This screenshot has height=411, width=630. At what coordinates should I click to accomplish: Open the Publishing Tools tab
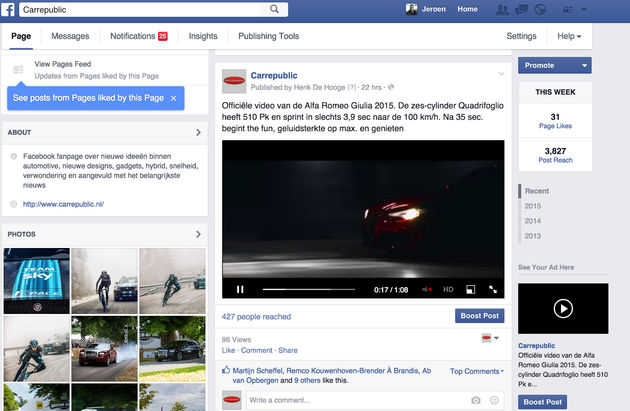click(268, 36)
